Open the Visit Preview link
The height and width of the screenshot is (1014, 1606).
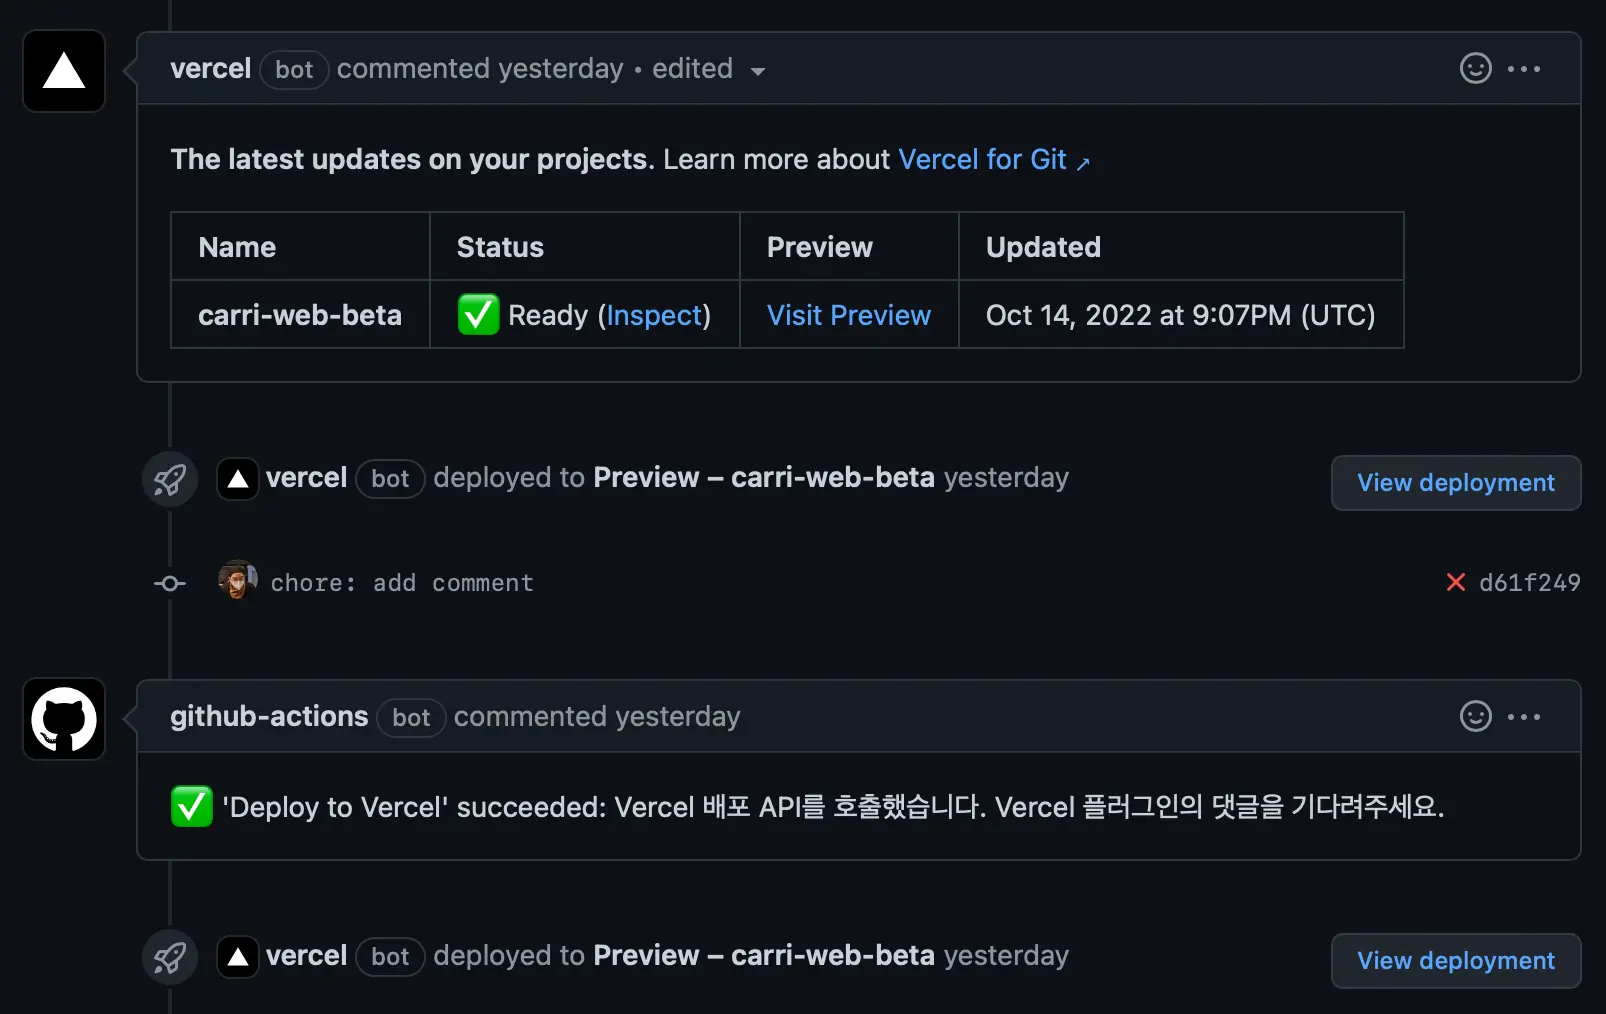point(849,315)
